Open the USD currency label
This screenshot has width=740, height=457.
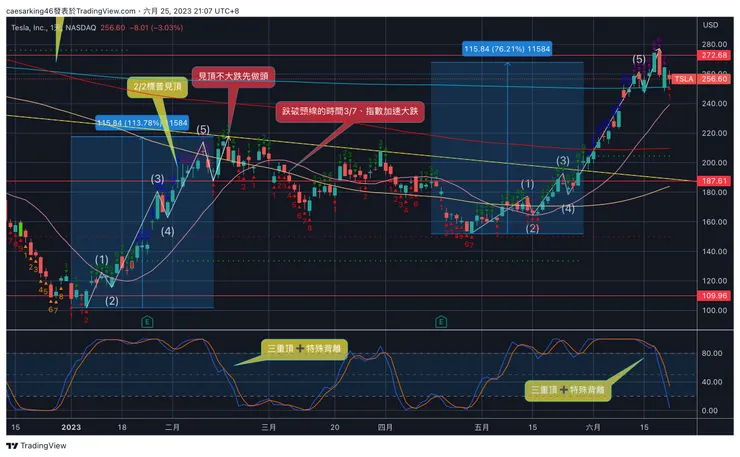click(x=710, y=25)
